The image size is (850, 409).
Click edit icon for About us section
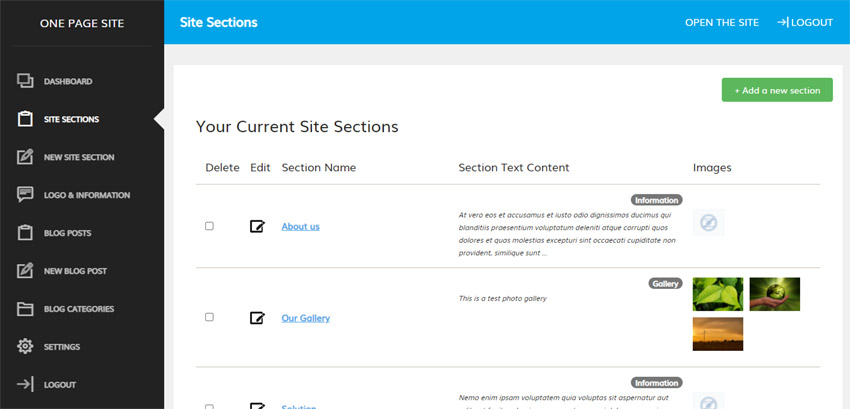coord(257,226)
